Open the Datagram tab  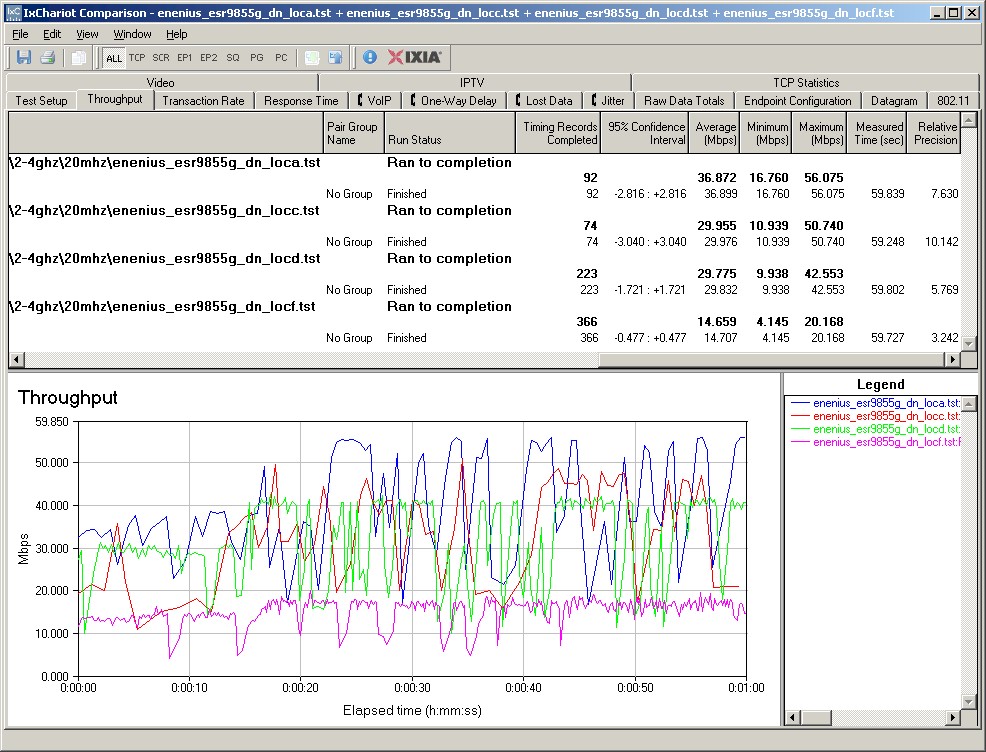point(894,101)
